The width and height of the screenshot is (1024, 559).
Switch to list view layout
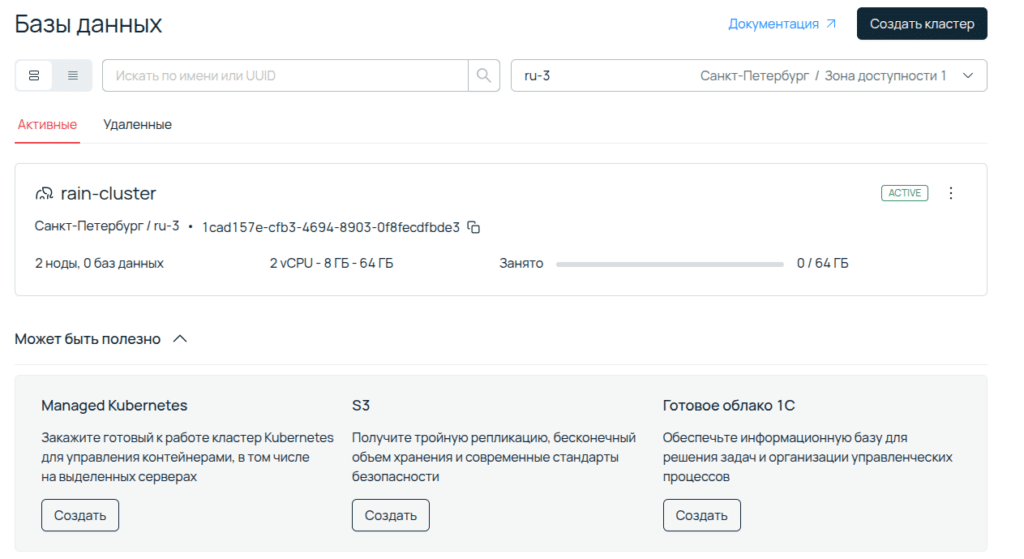73,76
